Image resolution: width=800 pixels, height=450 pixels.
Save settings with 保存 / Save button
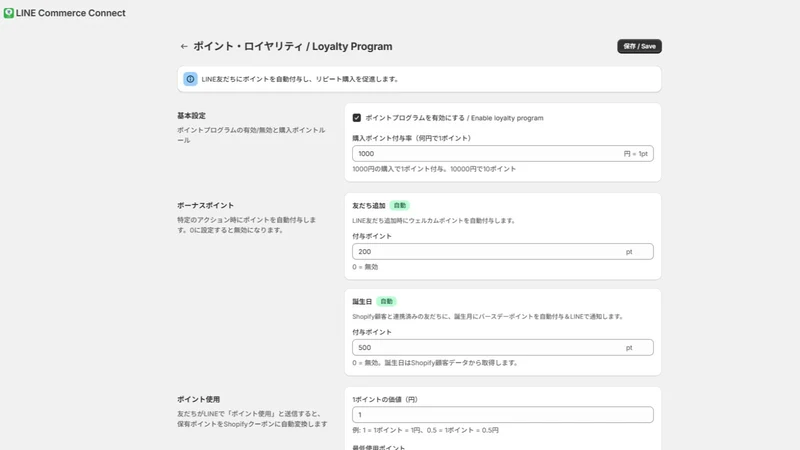639,46
